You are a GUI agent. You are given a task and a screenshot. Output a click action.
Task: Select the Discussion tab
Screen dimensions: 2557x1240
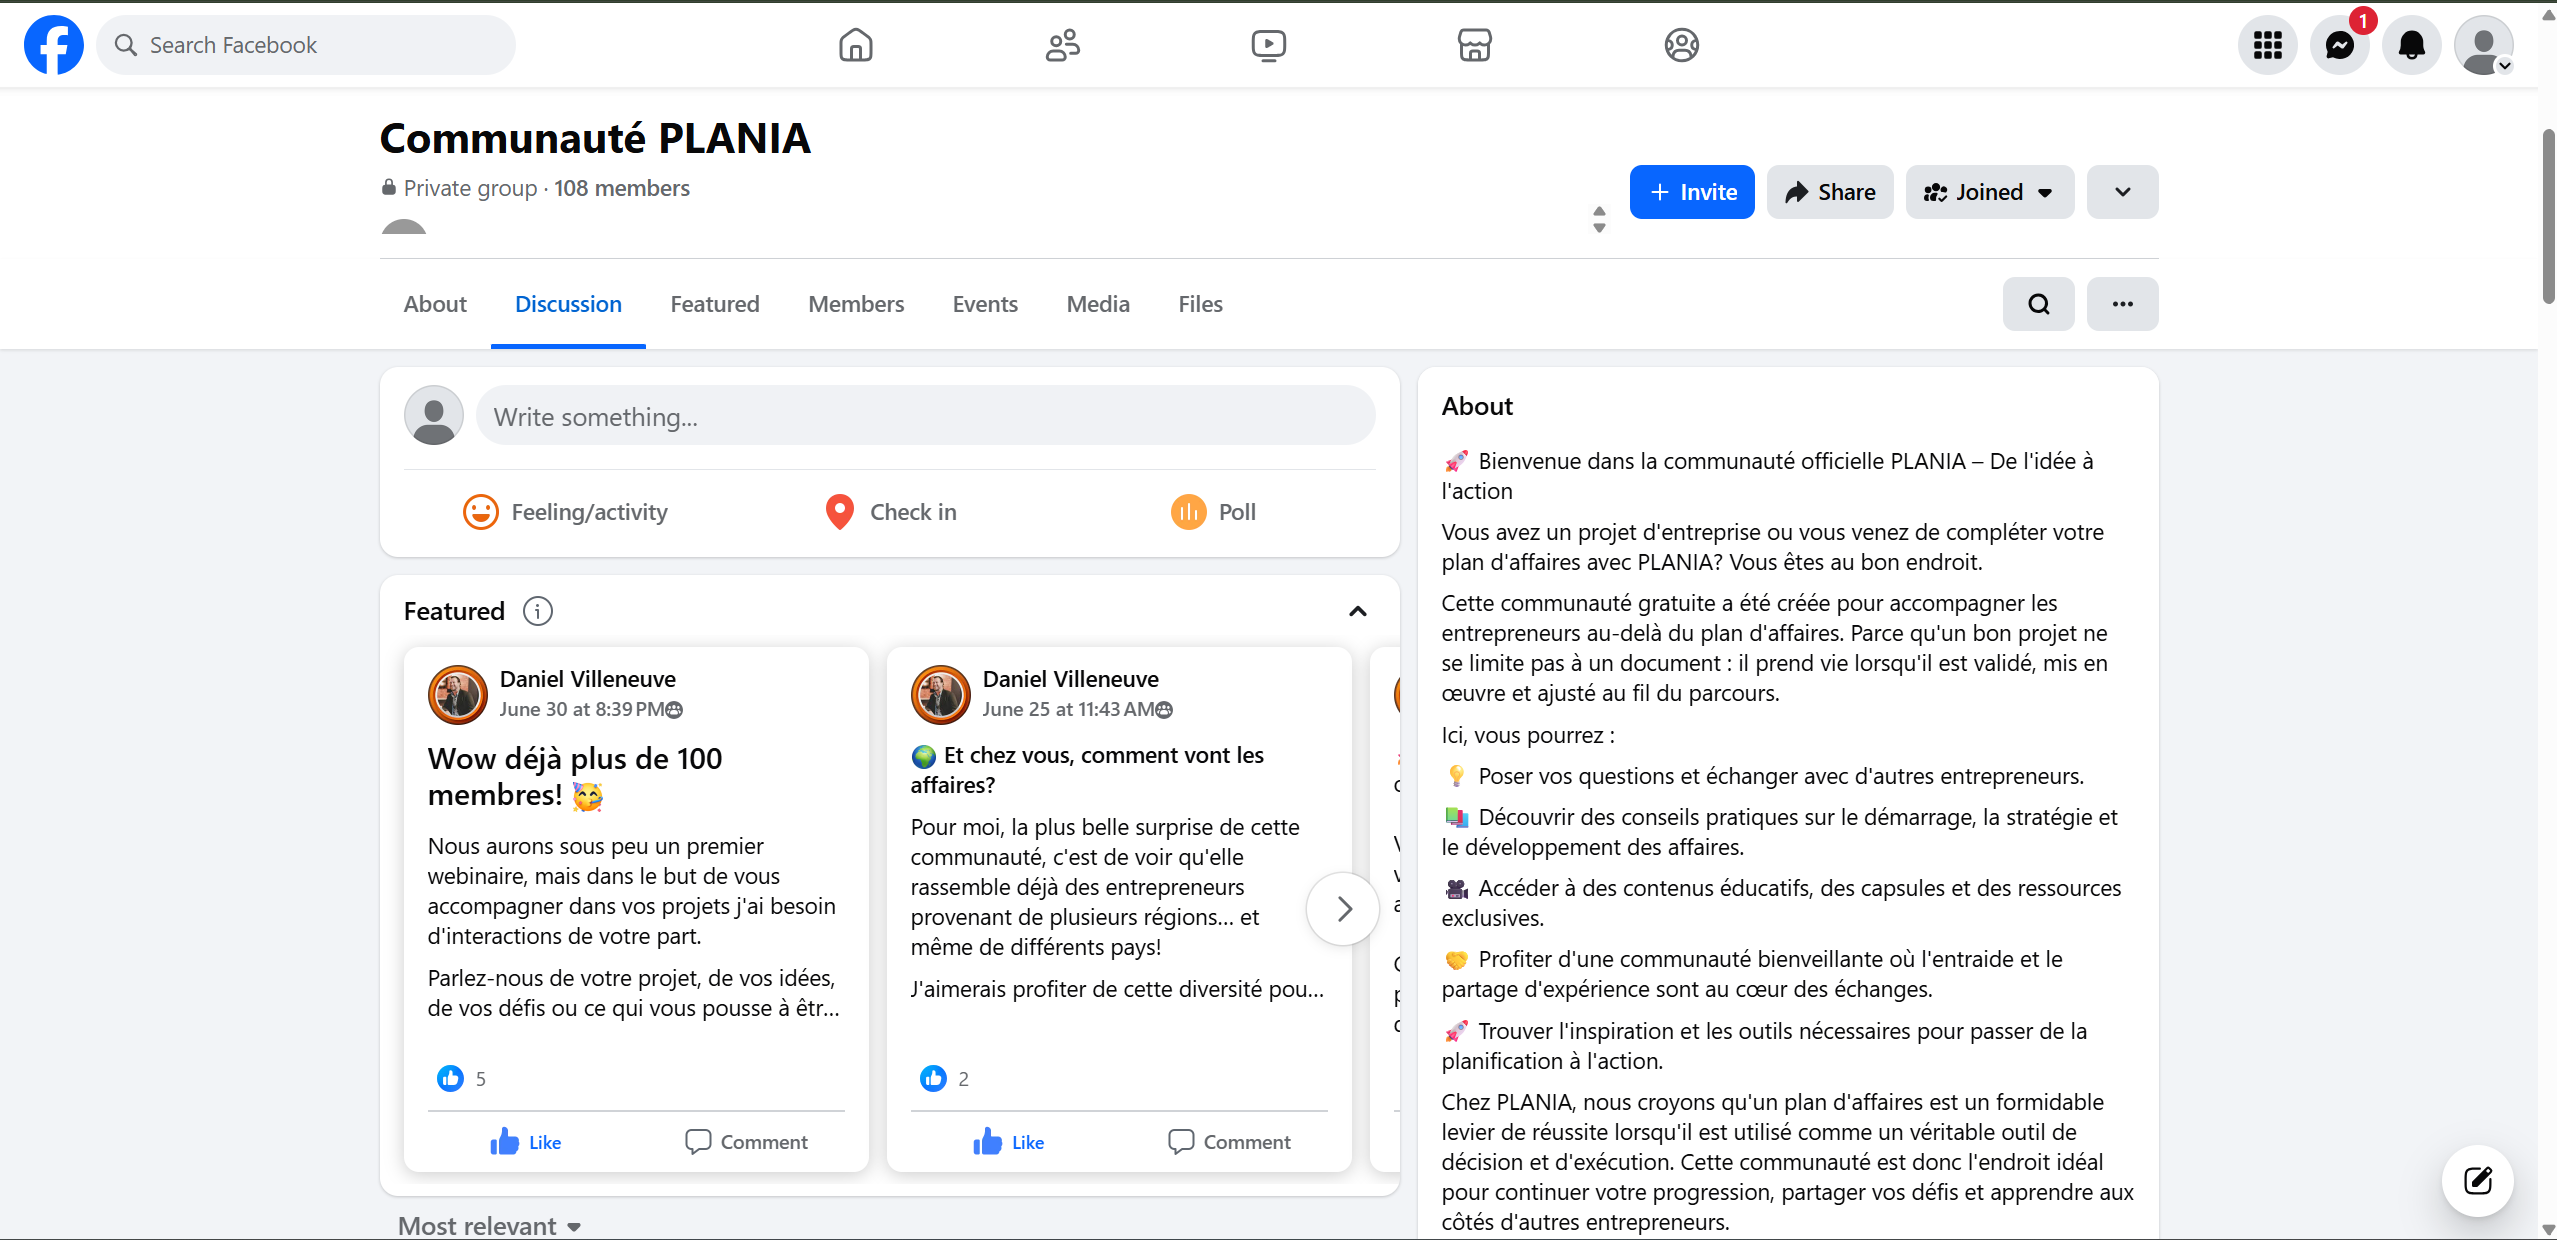(x=568, y=304)
